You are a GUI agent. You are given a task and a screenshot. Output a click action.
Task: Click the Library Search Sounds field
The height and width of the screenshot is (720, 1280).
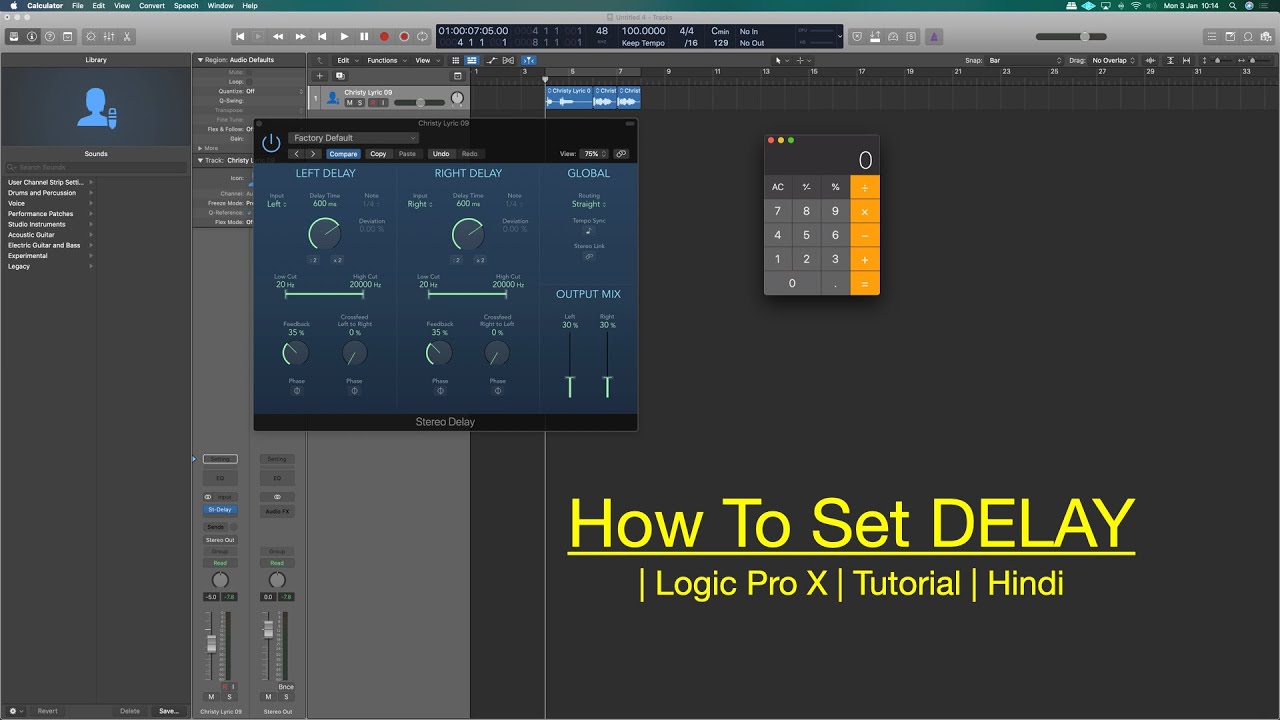coord(96,167)
